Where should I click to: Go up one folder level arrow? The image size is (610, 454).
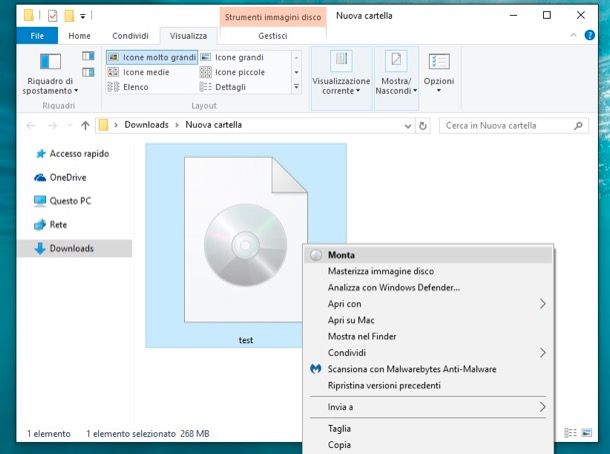(85, 125)
